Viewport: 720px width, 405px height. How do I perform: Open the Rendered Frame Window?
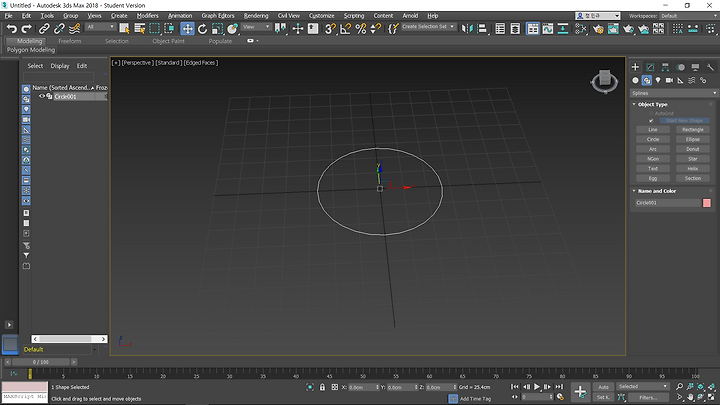tap(613, 29)
